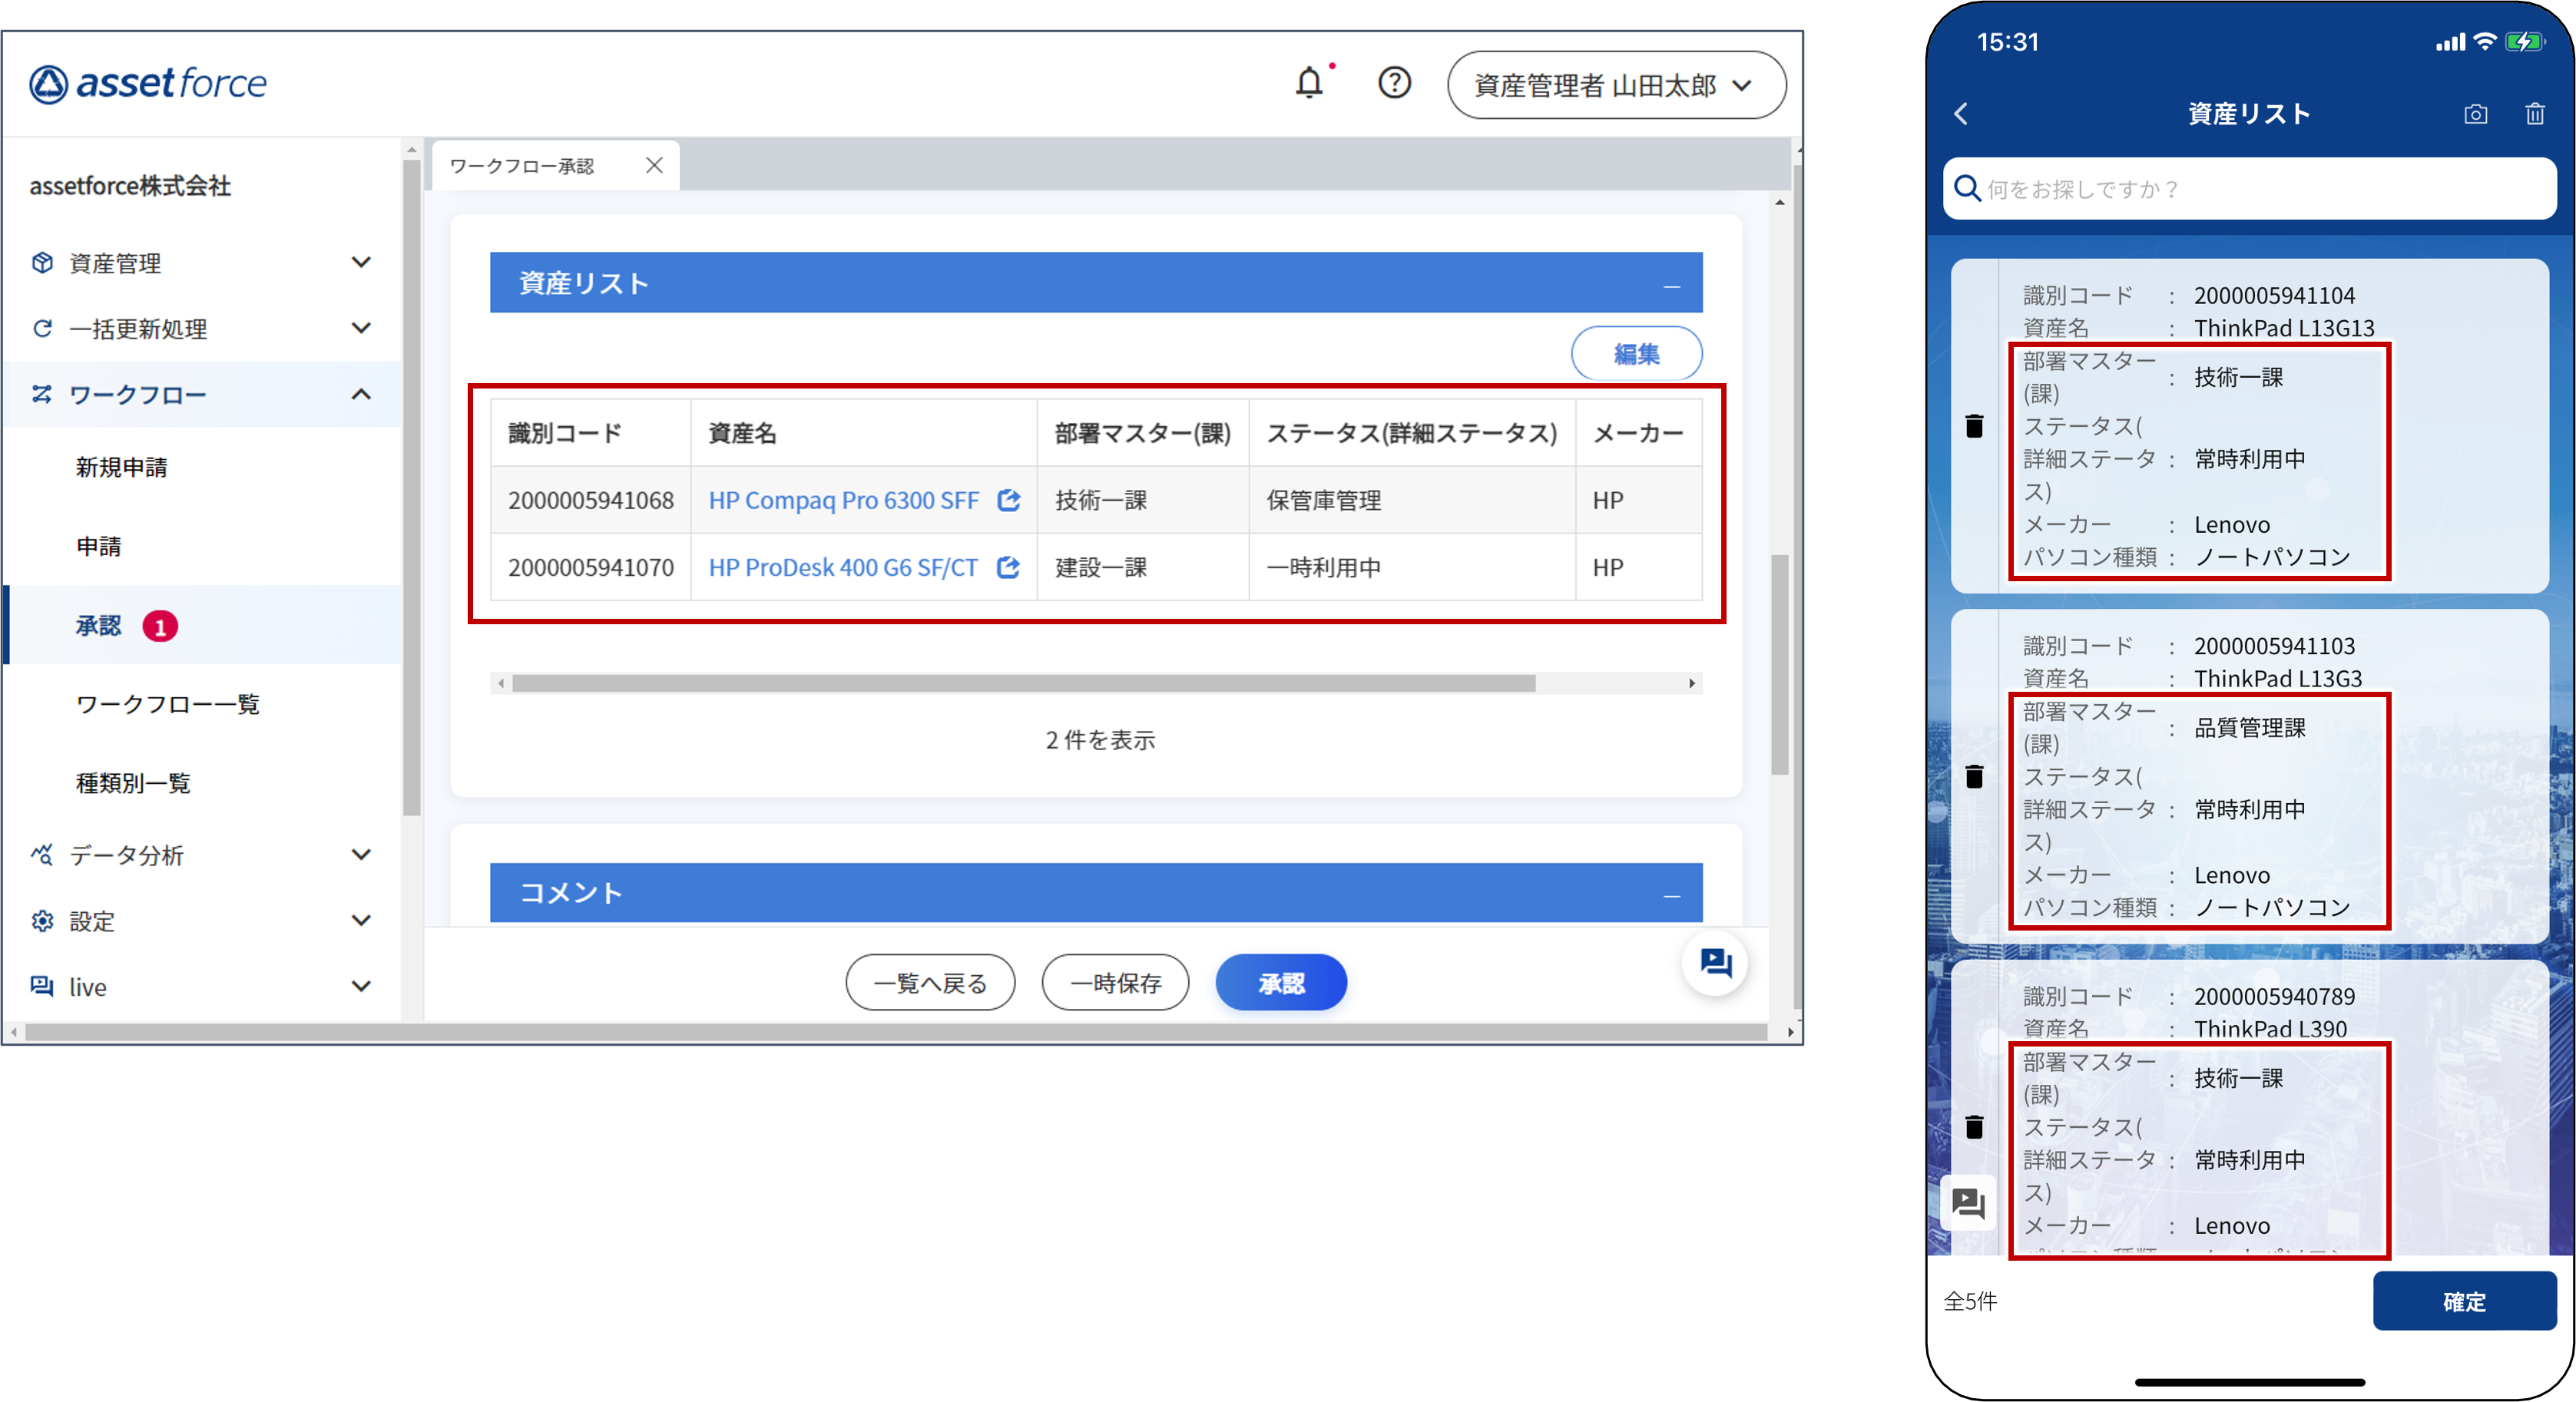Select 承認 in the sidebar
The width and height of the screenshot is (2576, 1402).
(98, 625)
